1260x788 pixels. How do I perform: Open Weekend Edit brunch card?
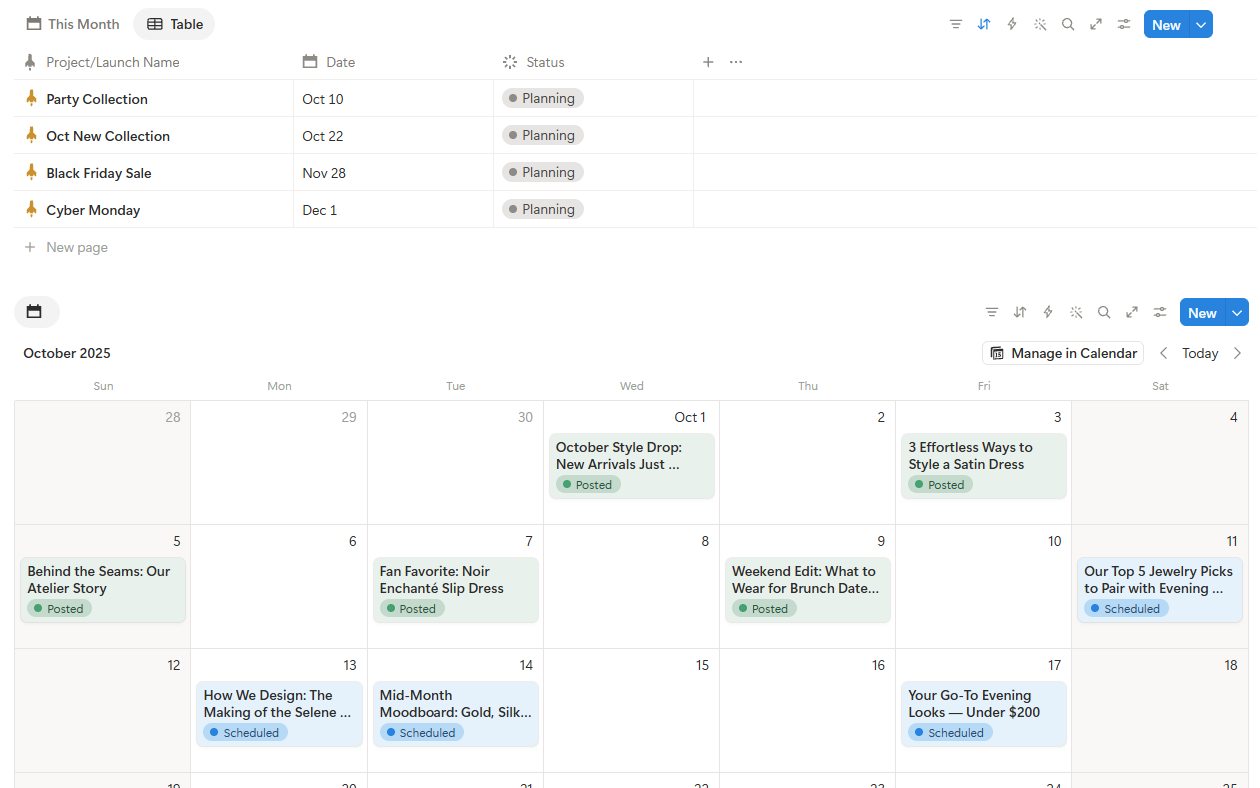pyautogui.click(x=808, y=589)
